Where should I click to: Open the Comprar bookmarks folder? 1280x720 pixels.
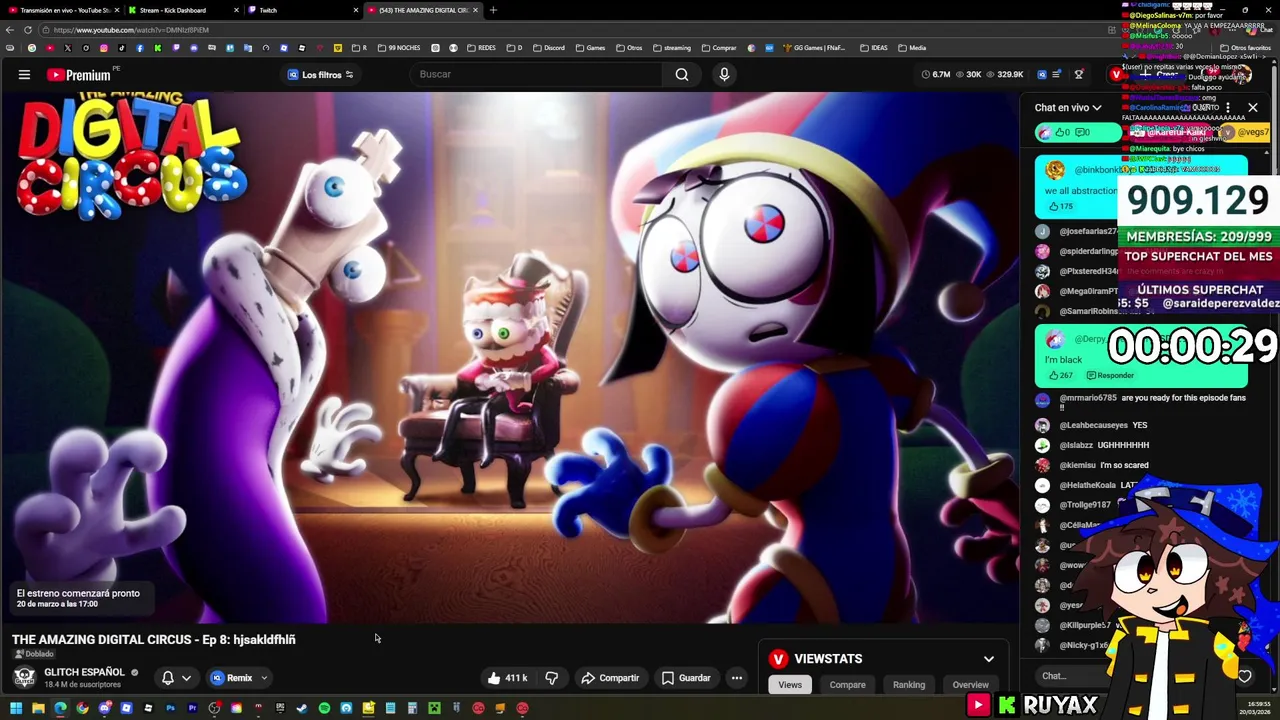pyautogui.click(x=719, y=48)
